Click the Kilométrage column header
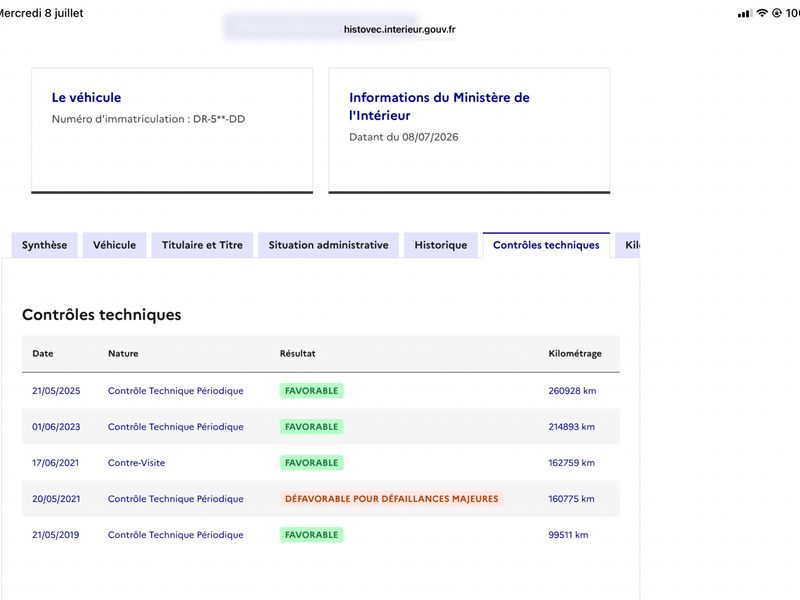The image size is (800, 600). click(575, 354)
